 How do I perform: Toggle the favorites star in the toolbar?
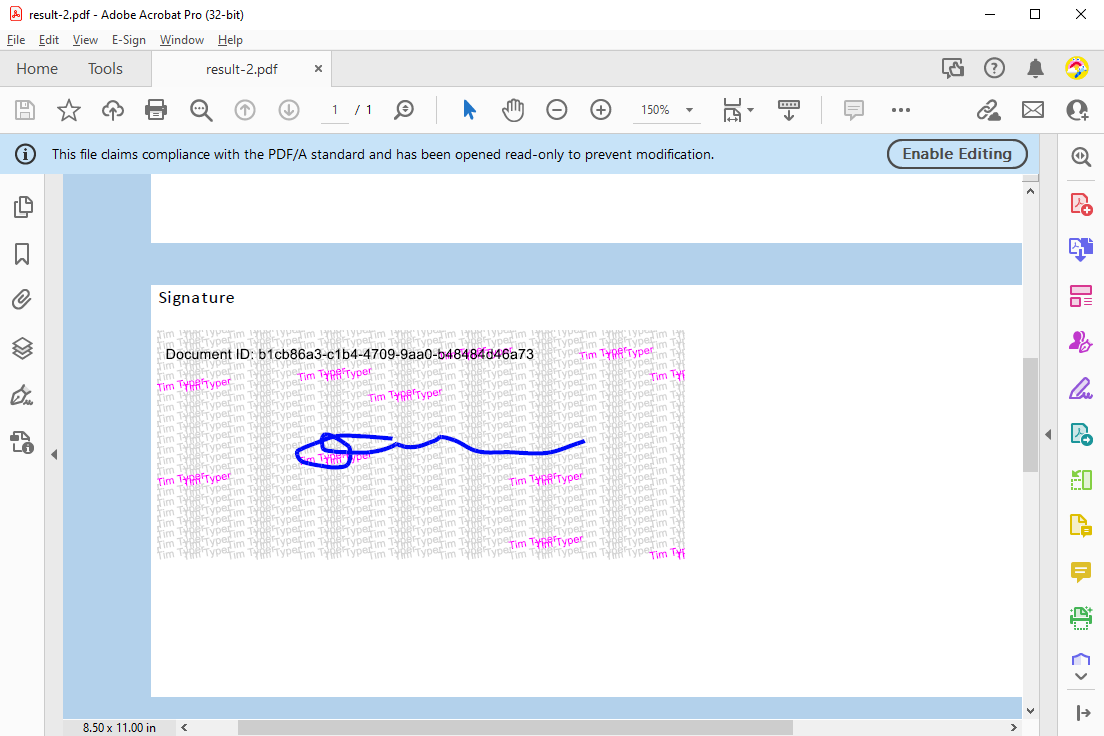coord(68,110)
